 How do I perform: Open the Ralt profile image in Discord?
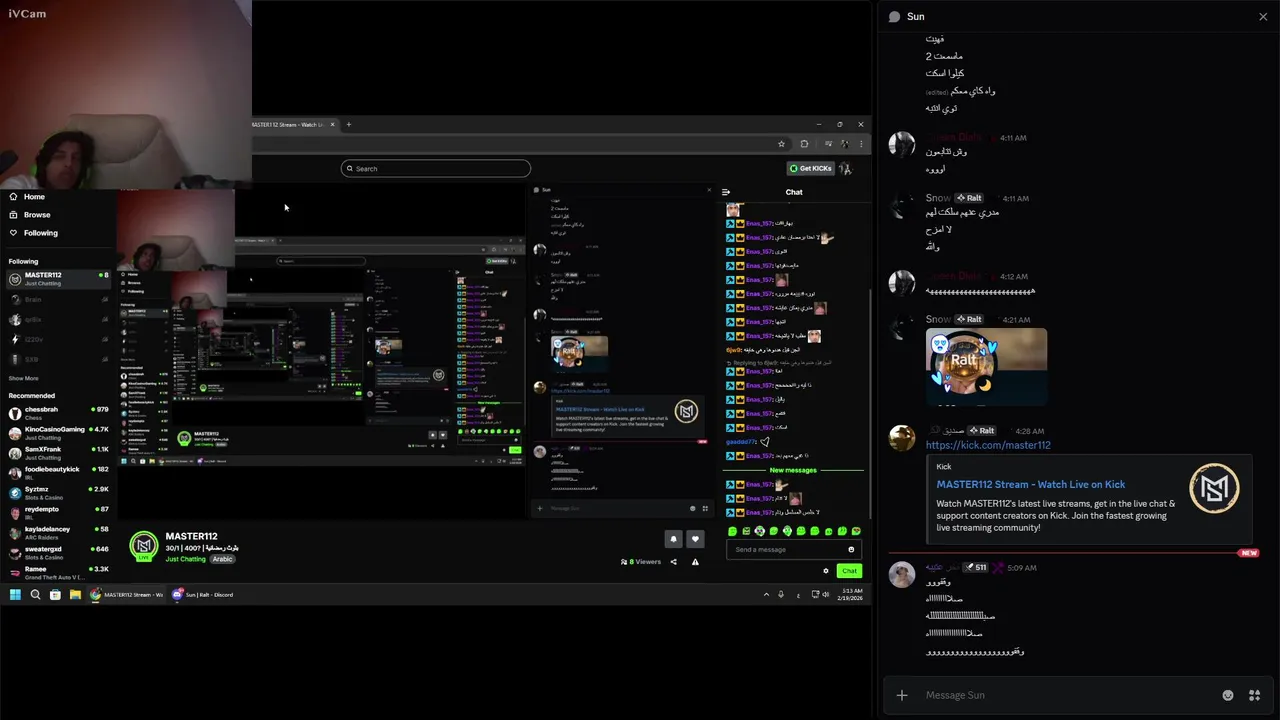click(986, 366)
